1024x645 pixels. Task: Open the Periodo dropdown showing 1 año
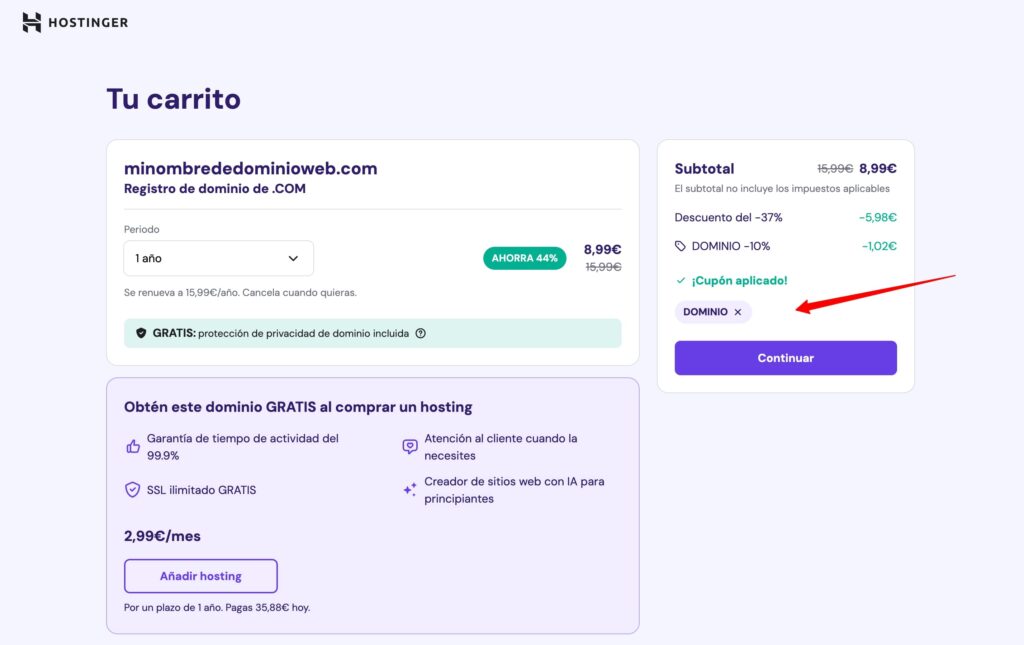coord(218,258)
